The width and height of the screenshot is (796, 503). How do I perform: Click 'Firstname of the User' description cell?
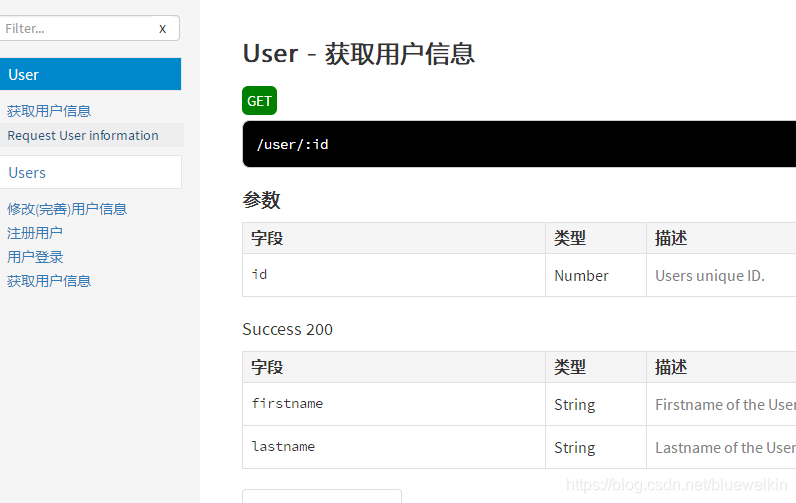click(721, 404)
